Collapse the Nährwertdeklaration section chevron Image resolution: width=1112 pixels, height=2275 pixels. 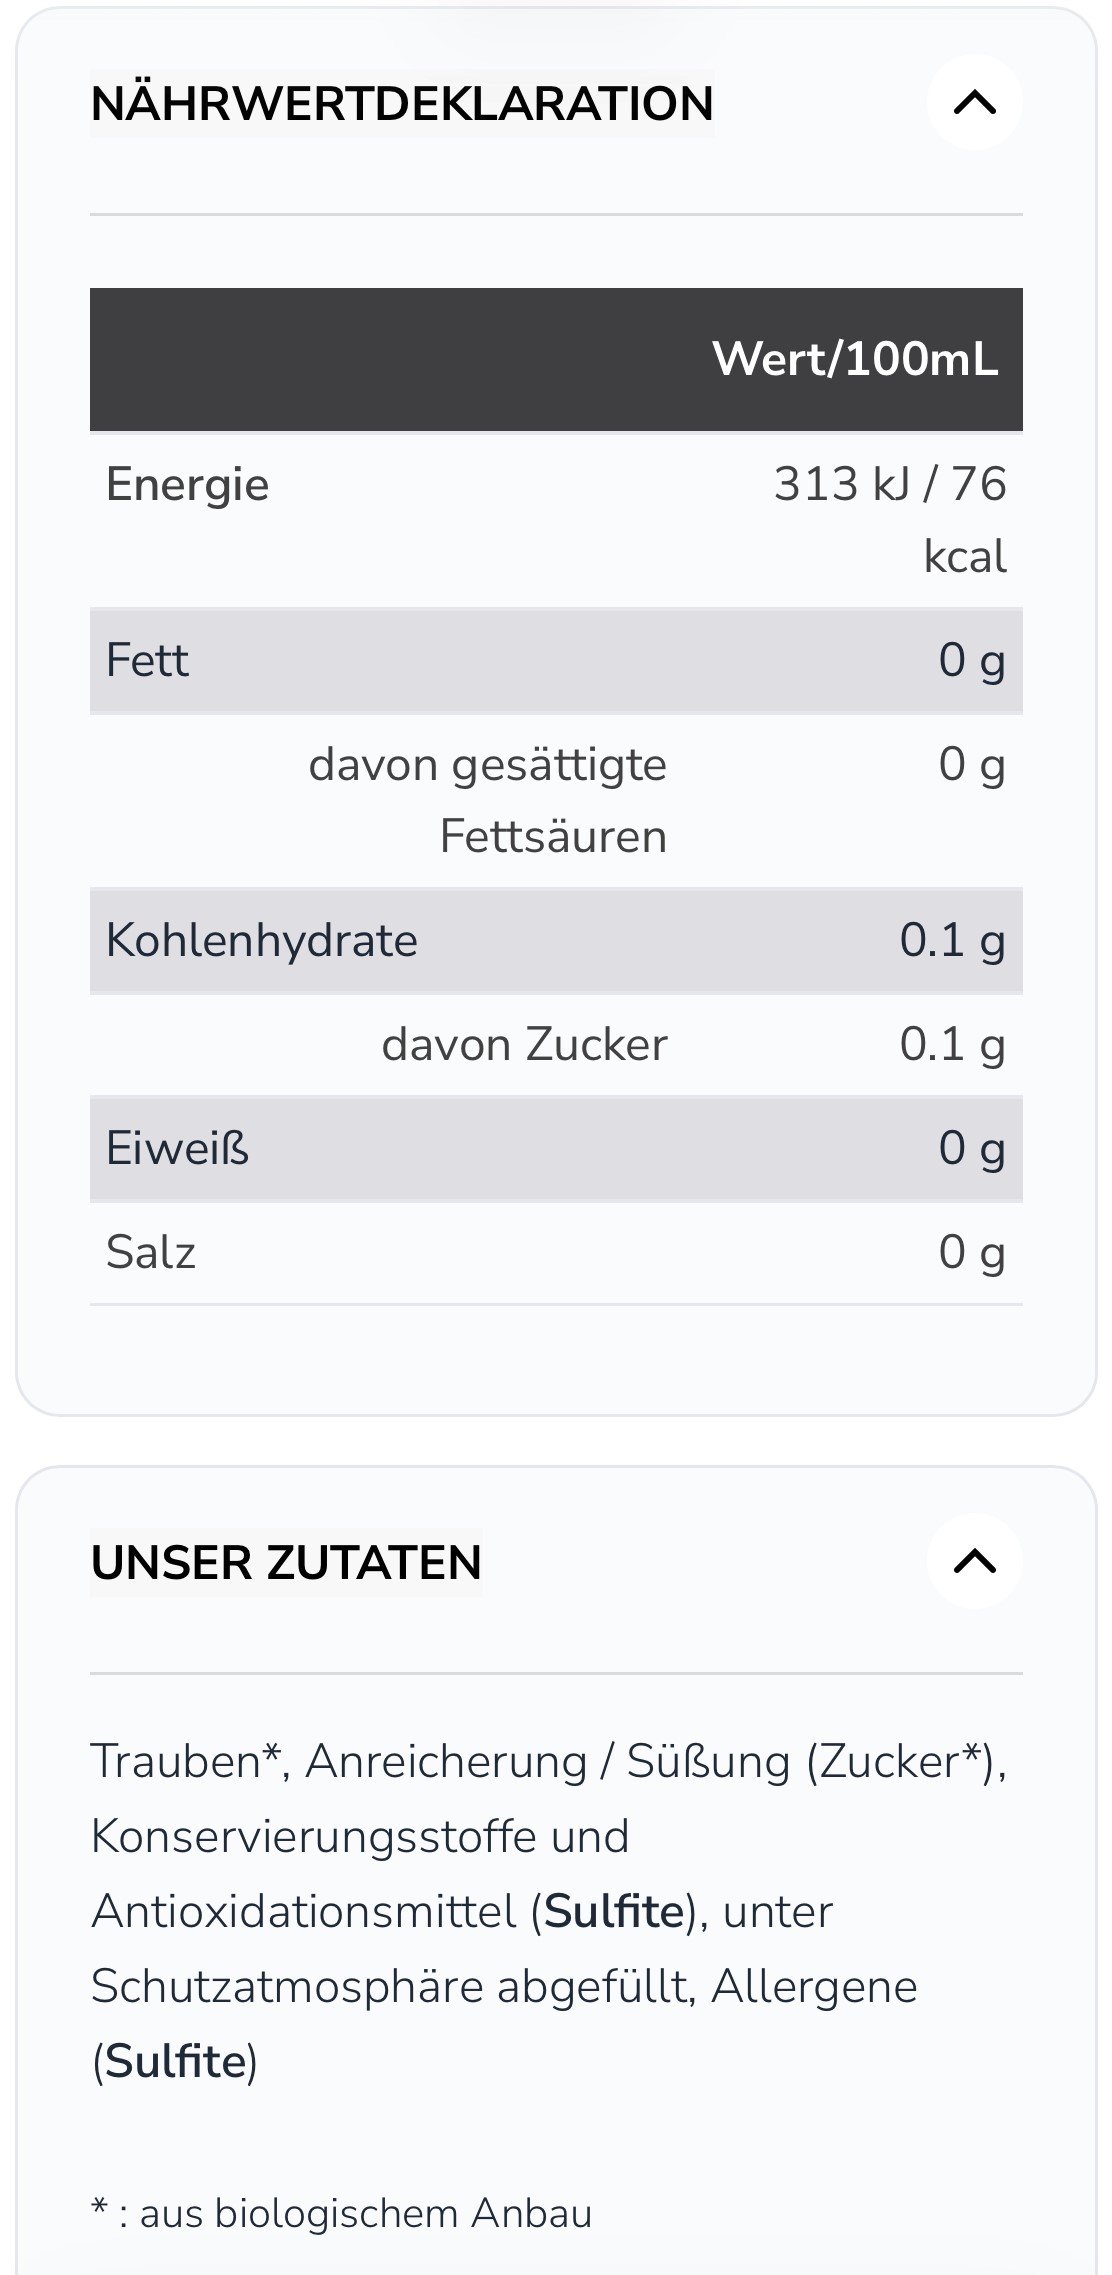pyautogui.click(x=974, y=102)
